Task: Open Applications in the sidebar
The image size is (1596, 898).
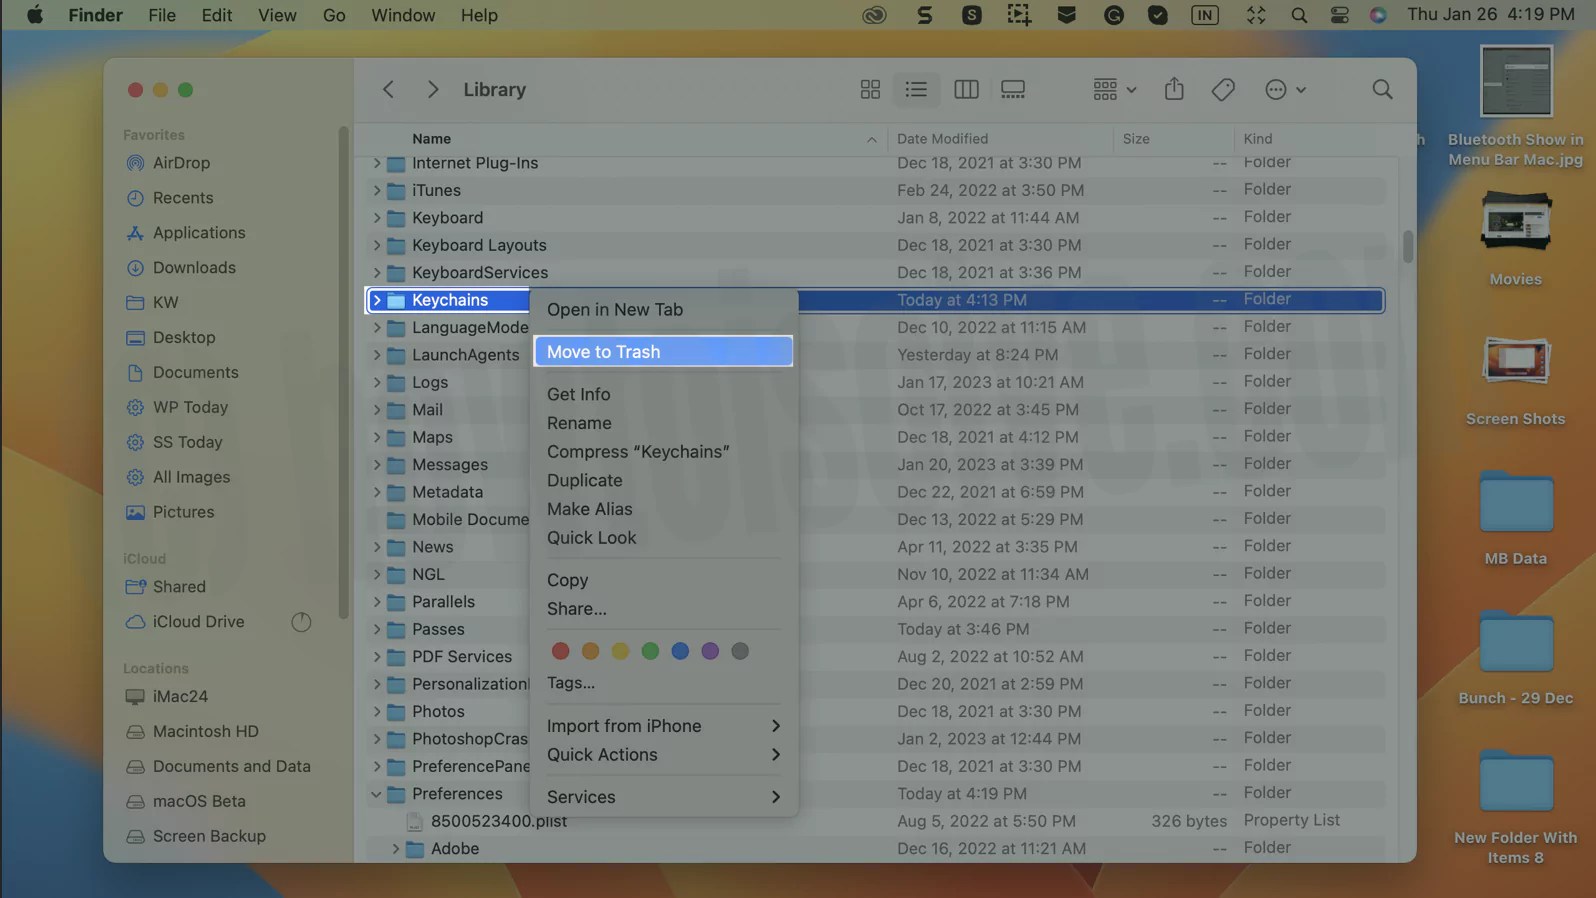Action: click(199, 233)
